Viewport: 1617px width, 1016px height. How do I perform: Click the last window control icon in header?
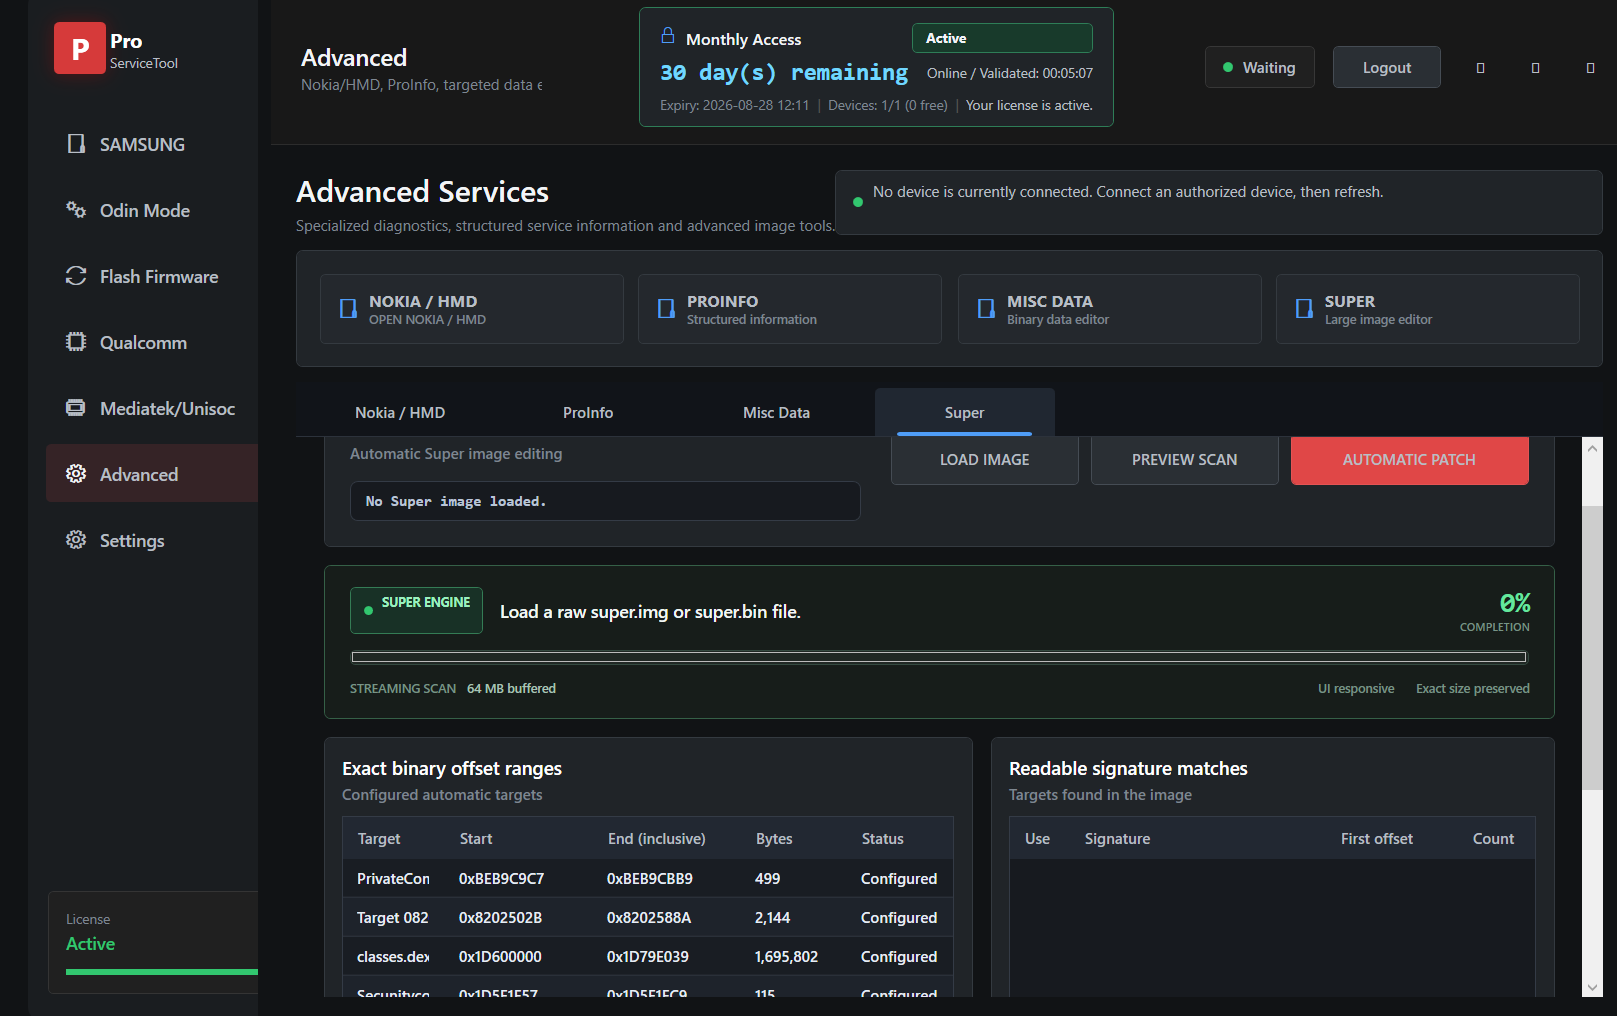1590,68
